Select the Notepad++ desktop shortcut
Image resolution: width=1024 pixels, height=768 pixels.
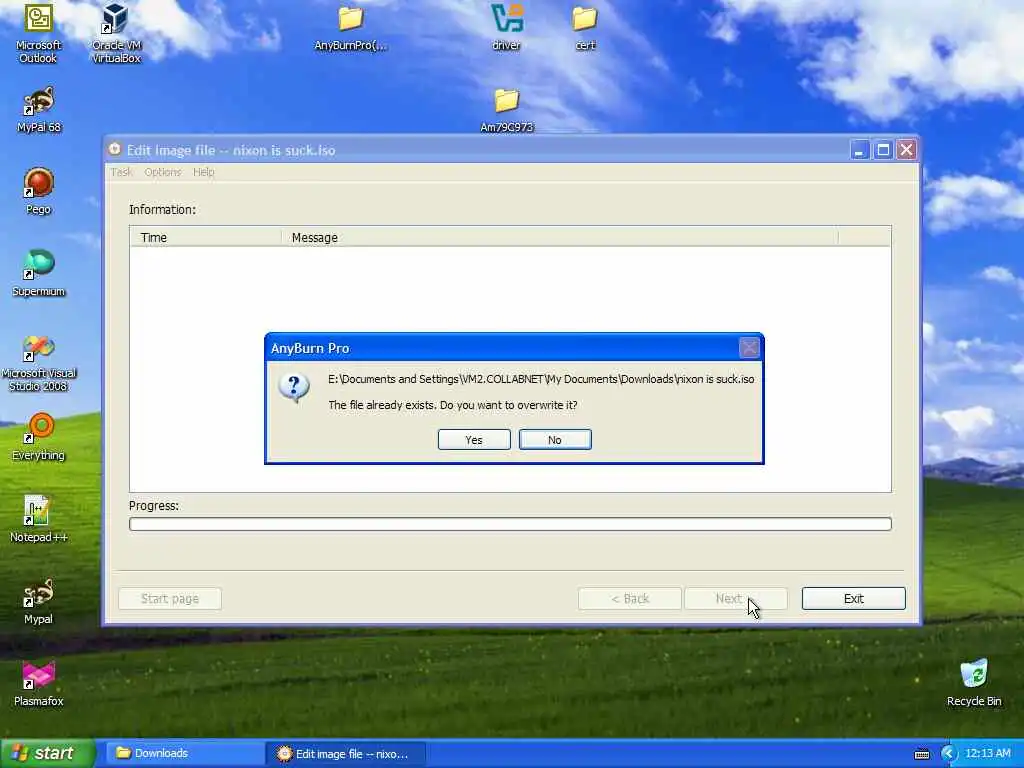(39, 519)
